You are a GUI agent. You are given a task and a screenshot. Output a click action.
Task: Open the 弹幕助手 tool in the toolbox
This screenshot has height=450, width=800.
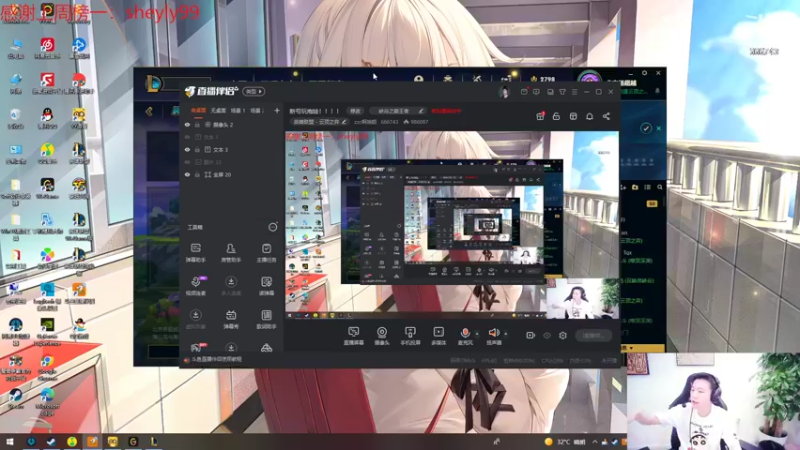[x=195, y=253]
